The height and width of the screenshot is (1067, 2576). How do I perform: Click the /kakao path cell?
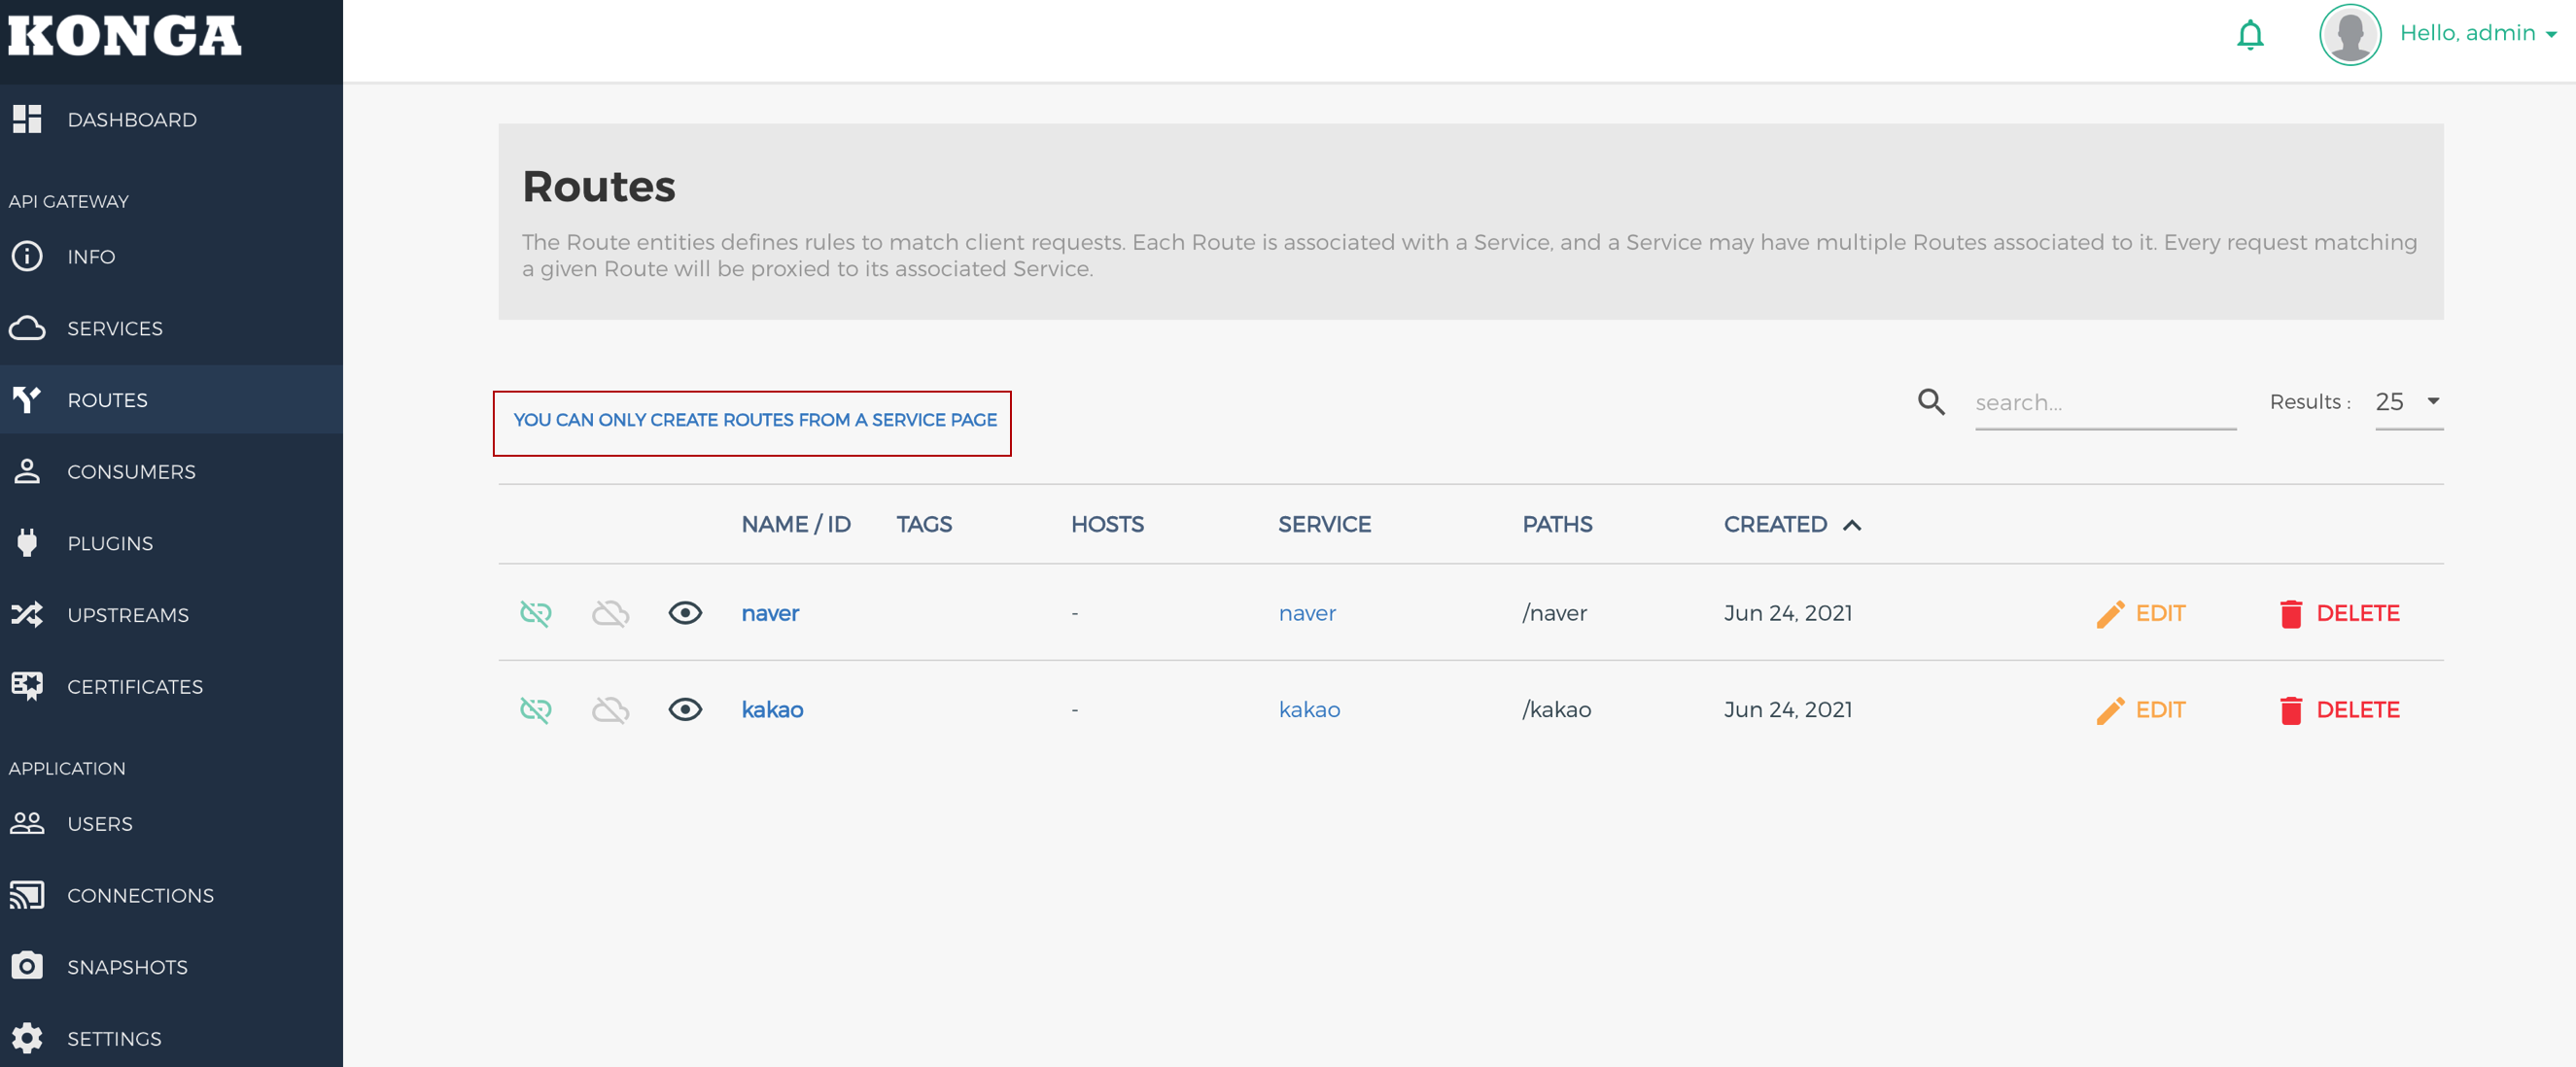click(x=1556, y=710)
